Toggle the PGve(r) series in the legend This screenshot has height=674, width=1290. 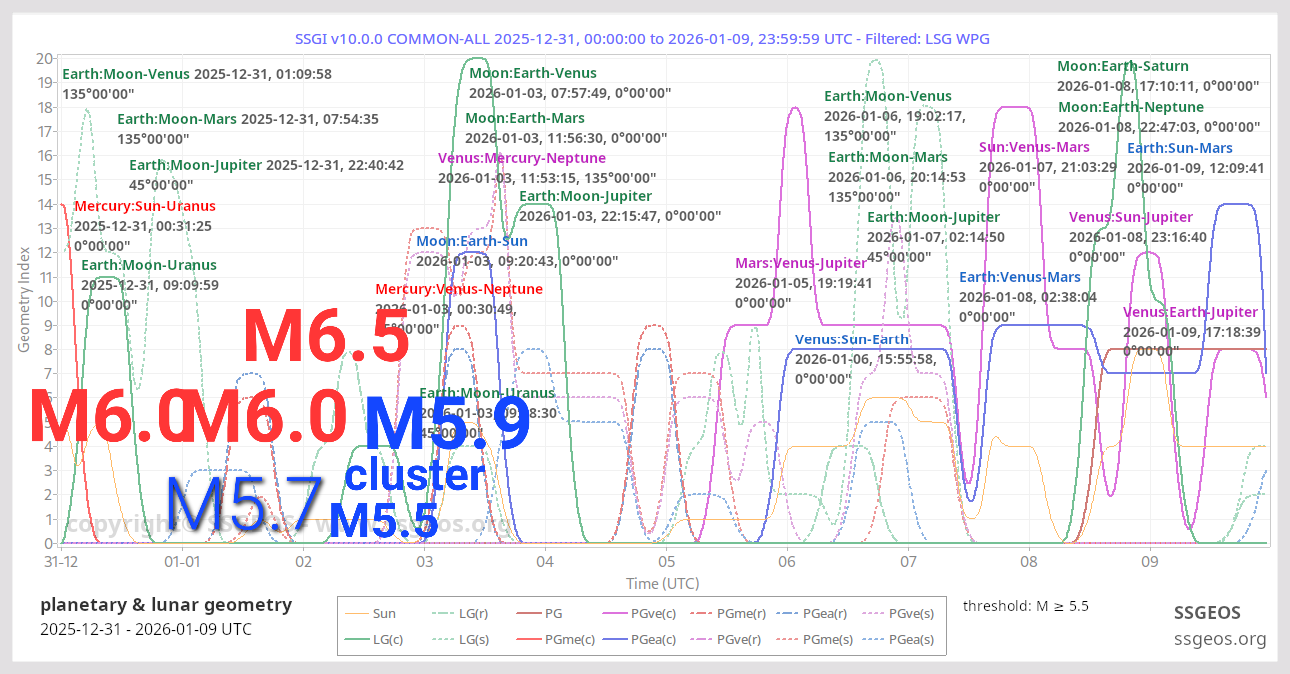pos(702,638)
